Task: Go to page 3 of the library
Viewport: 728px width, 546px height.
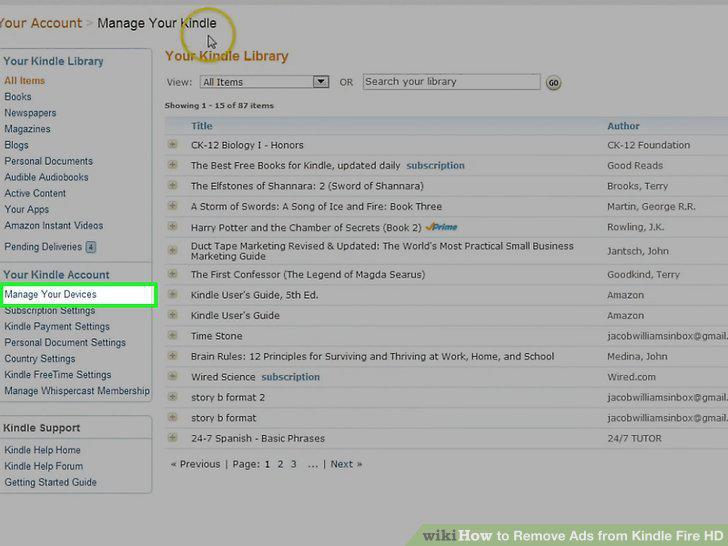Action: [293, 464]
